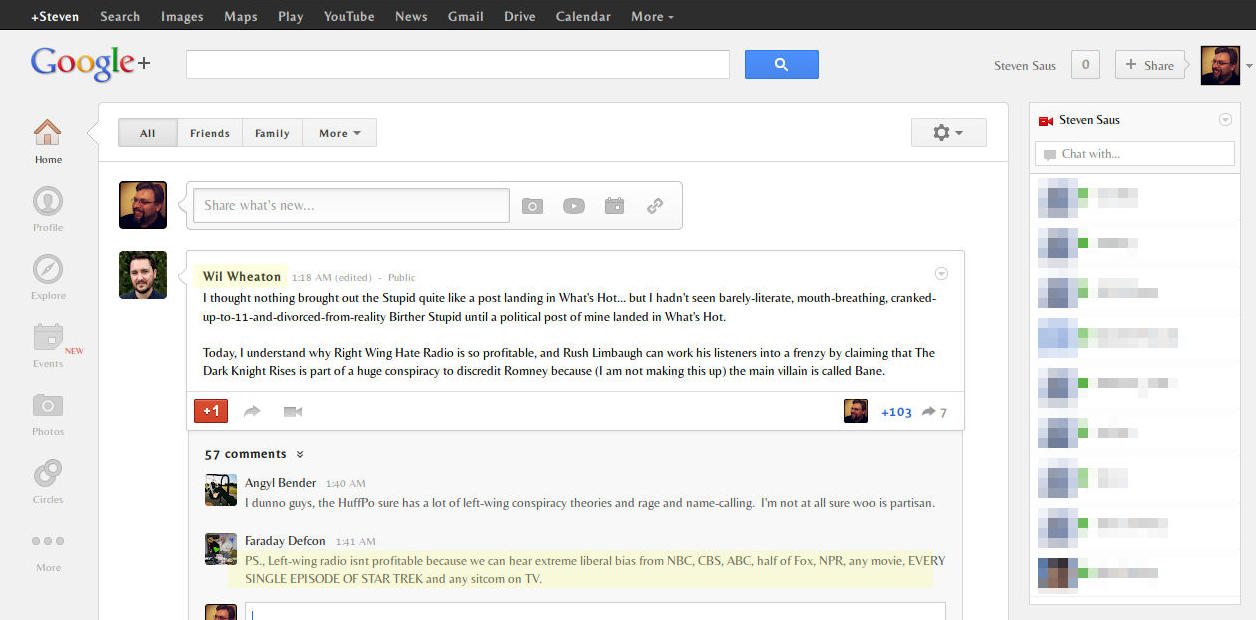Focus the Google+ search field
Image resolution: width=1256 pixels, height=620 pixels.
click(x=458, y=64)
